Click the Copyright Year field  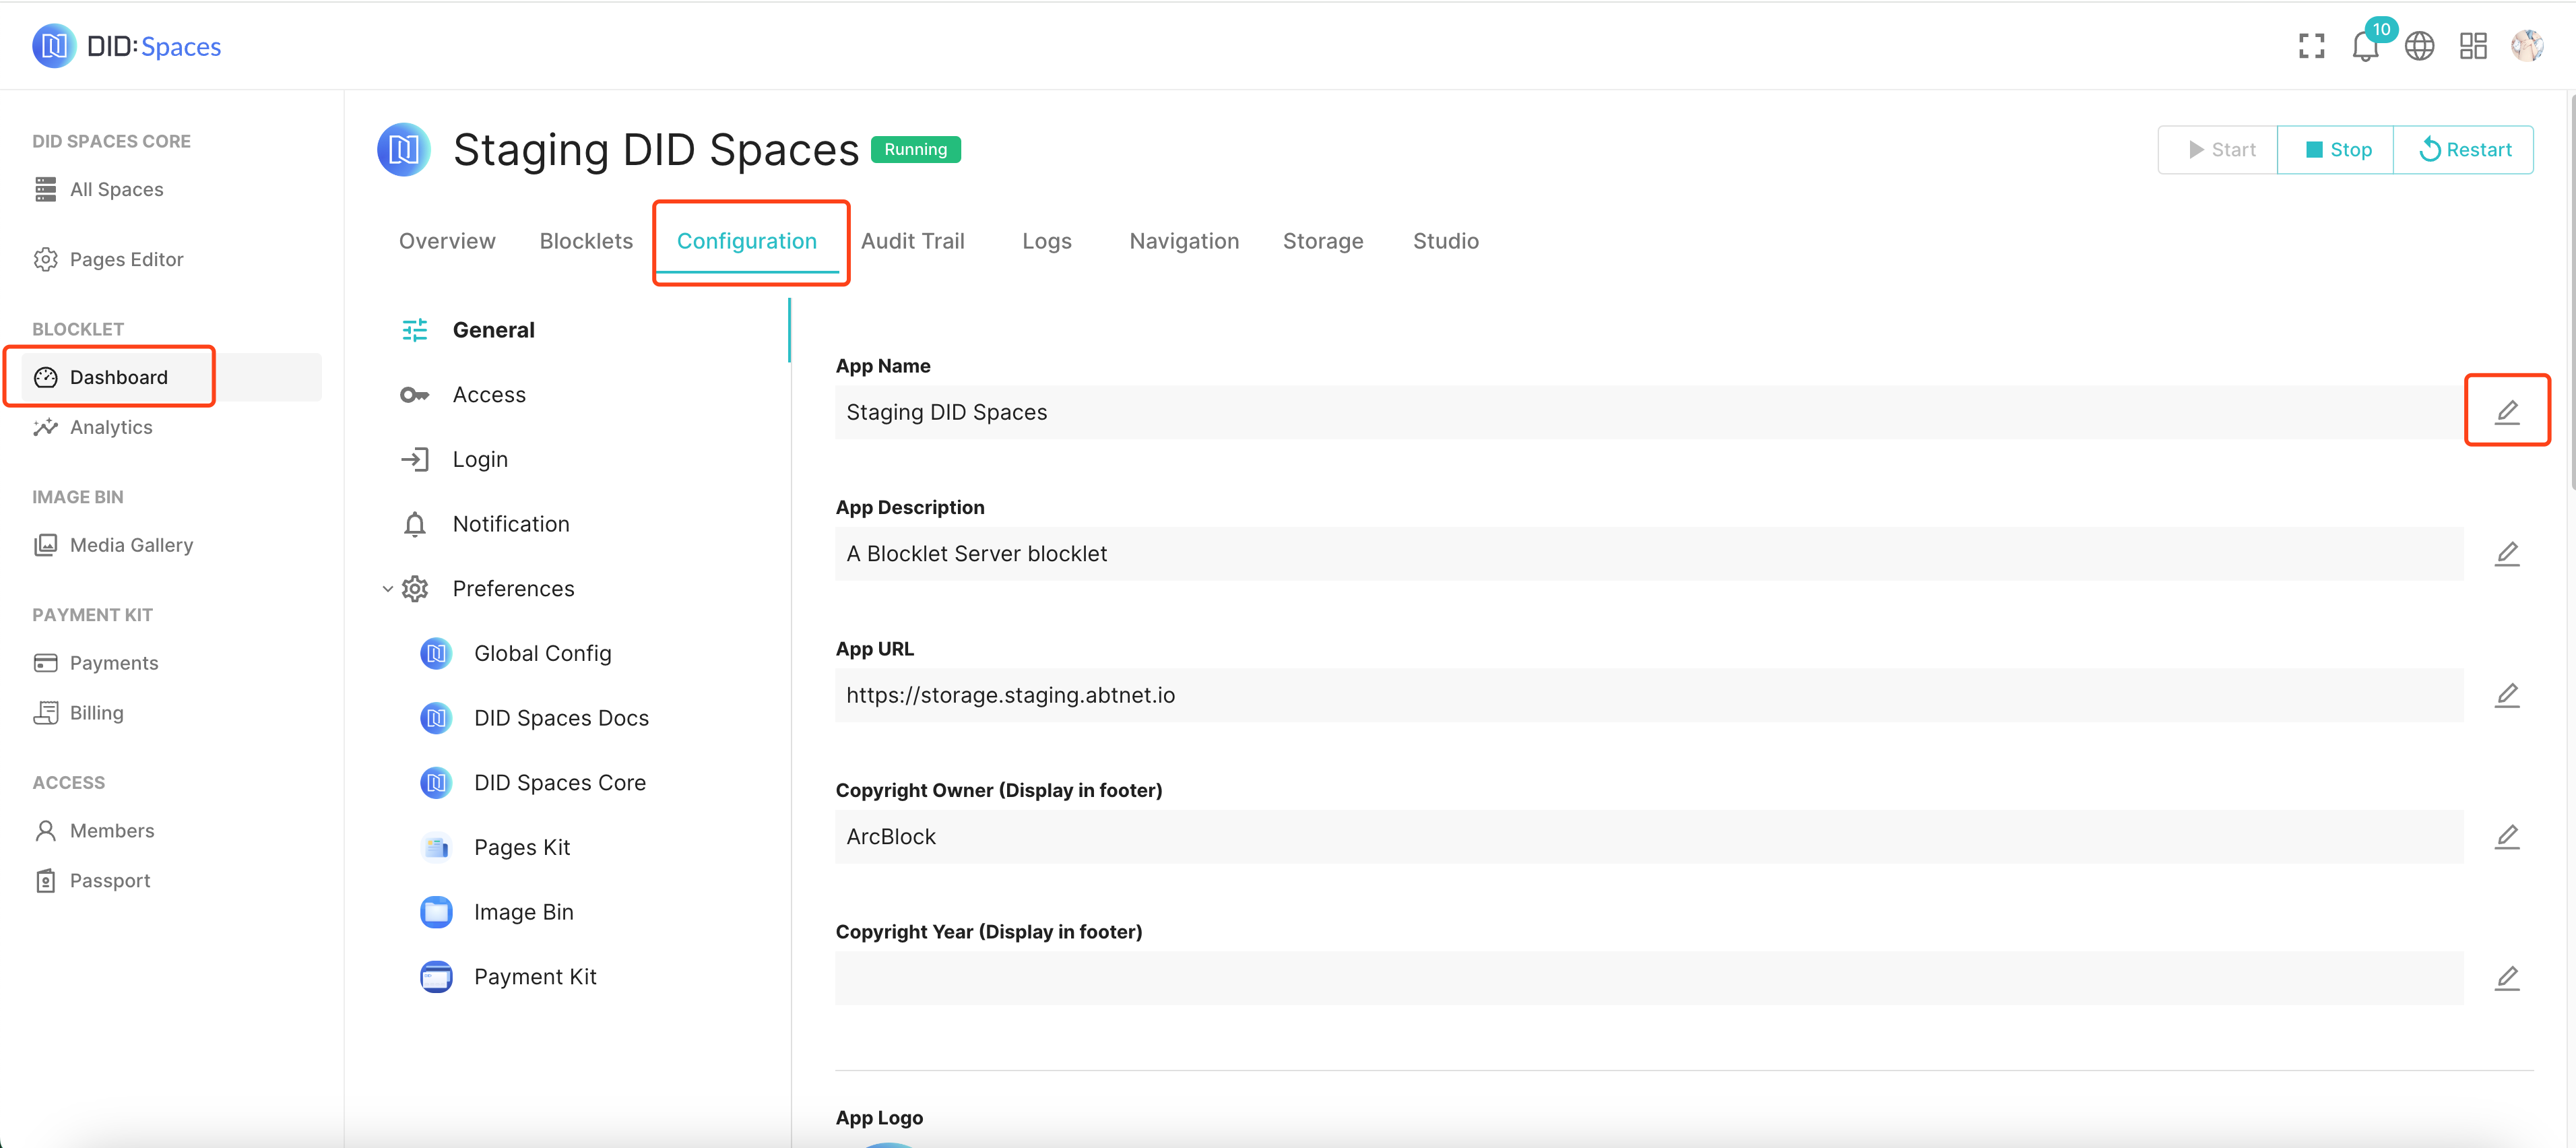1648,977
